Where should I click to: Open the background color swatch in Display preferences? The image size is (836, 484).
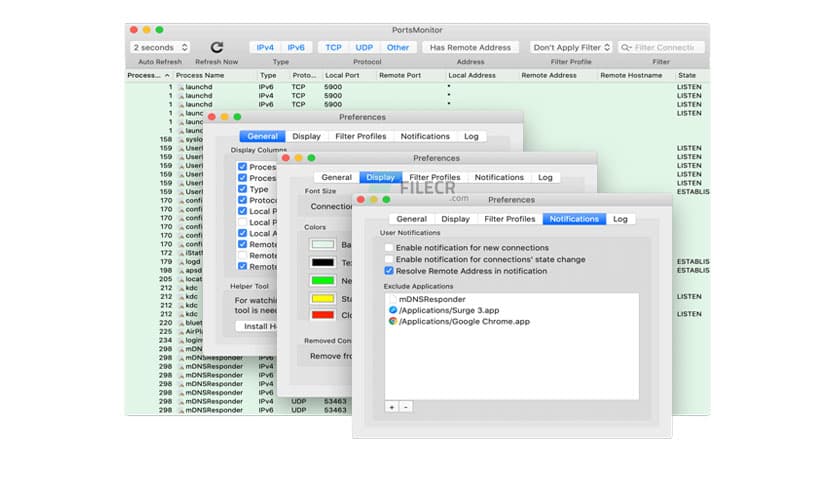(x=323, y=244)
